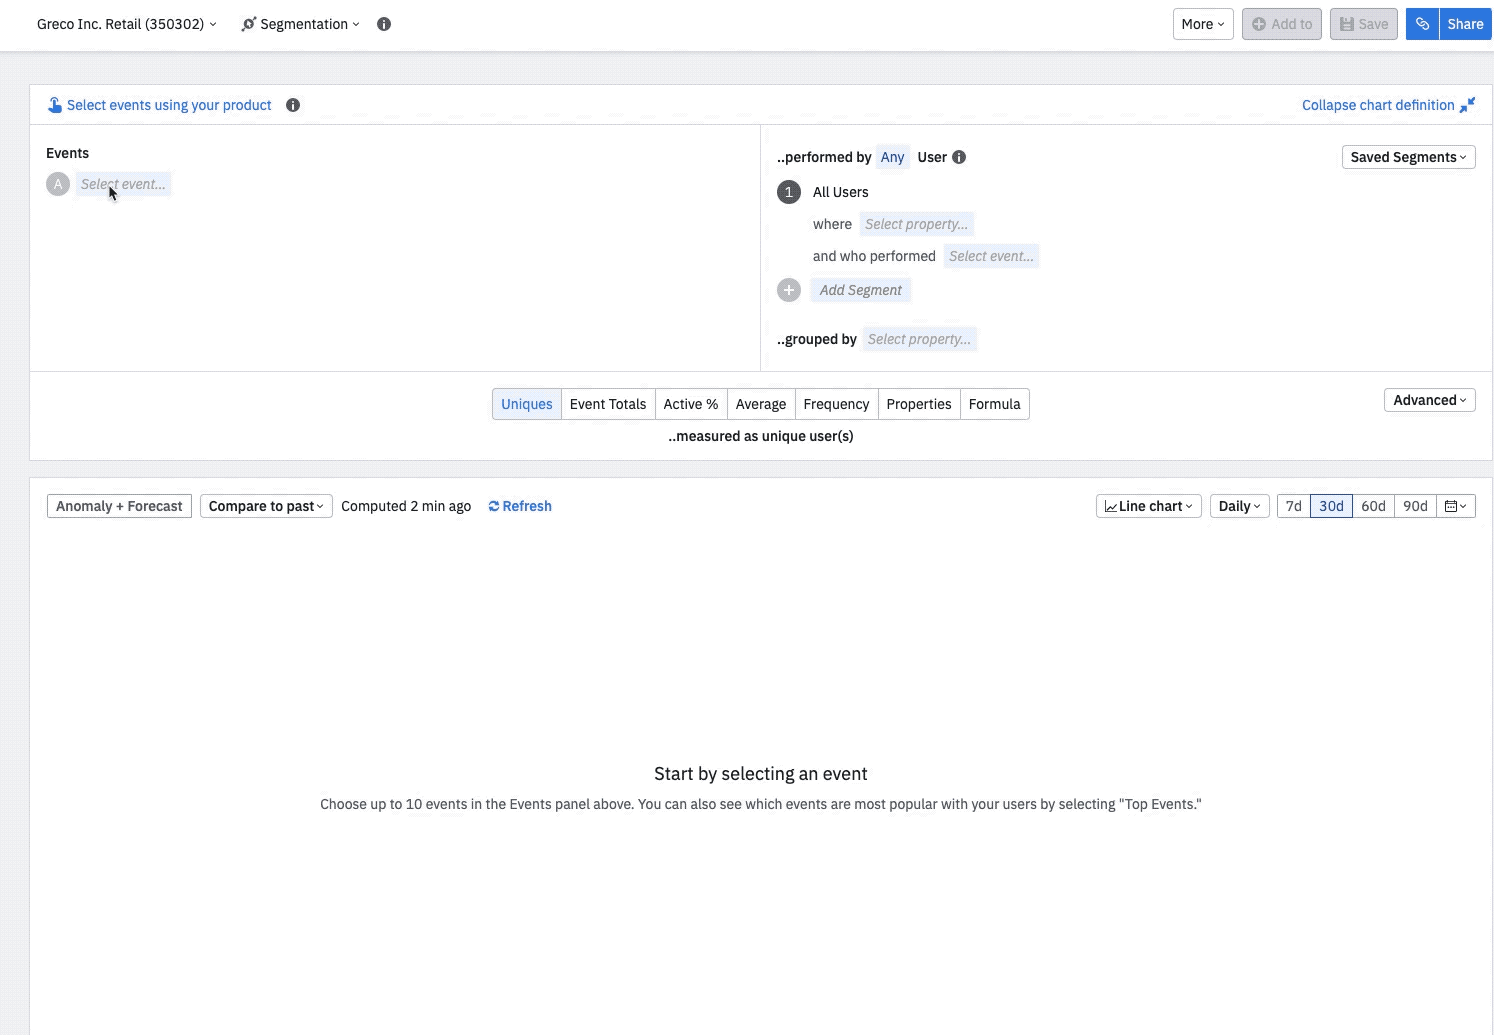This screenshot has width=1494, height=1035.
Task: Select the 90d date range
Action: pyautogui.click(x=1415, y=506)
